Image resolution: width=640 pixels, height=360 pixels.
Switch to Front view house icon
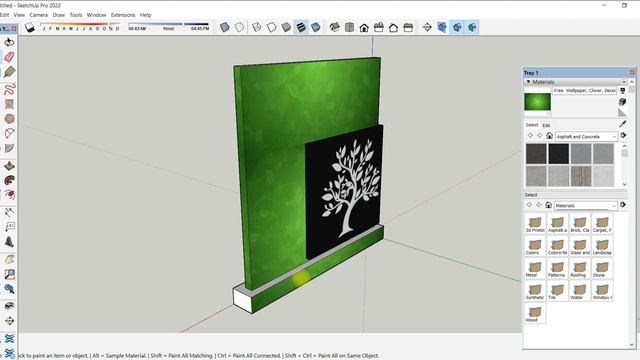click(x=364, y=27)
